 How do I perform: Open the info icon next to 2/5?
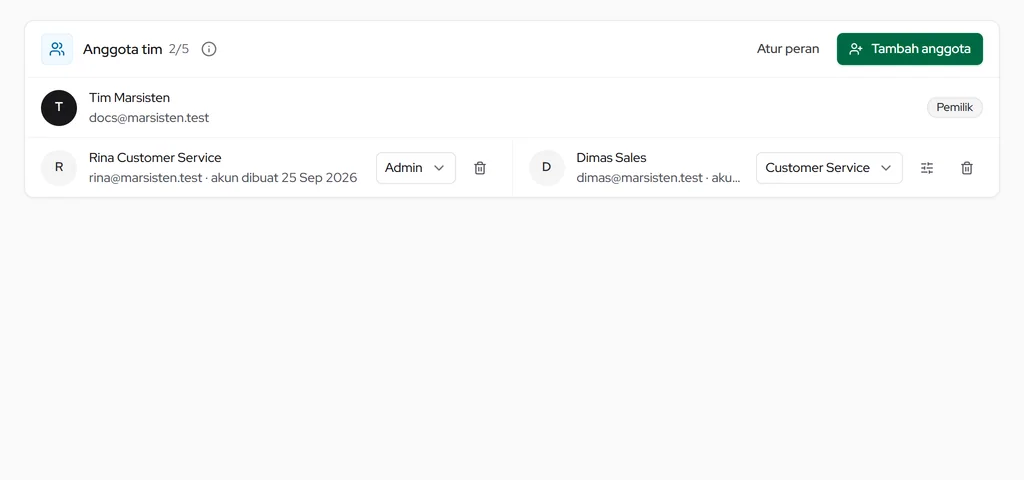point(209,49)
